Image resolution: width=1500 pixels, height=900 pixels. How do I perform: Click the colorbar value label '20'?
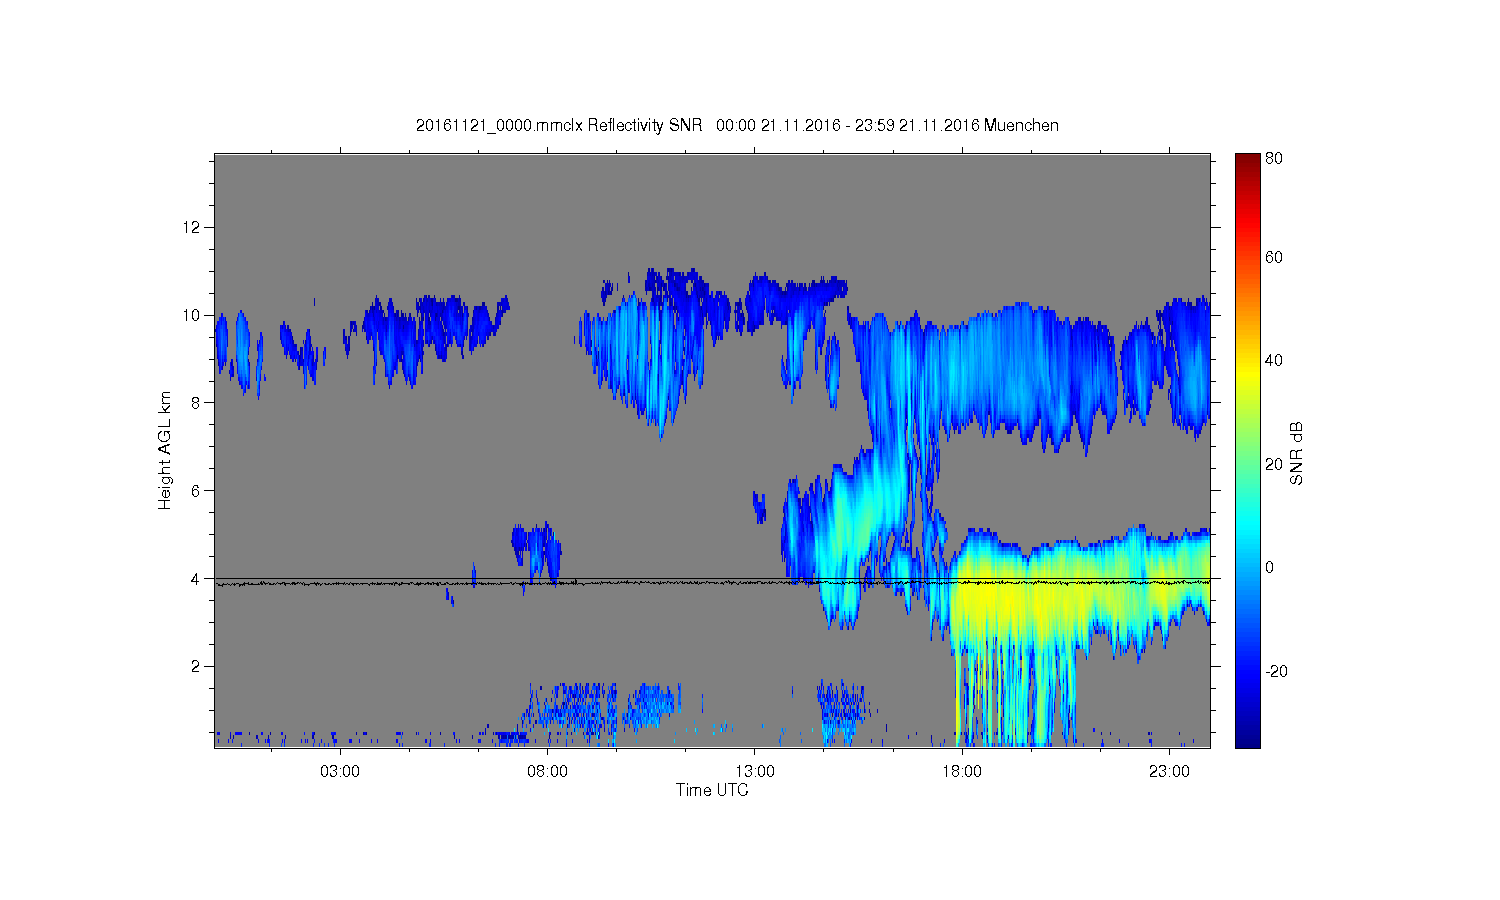(x=1274, y=464)
